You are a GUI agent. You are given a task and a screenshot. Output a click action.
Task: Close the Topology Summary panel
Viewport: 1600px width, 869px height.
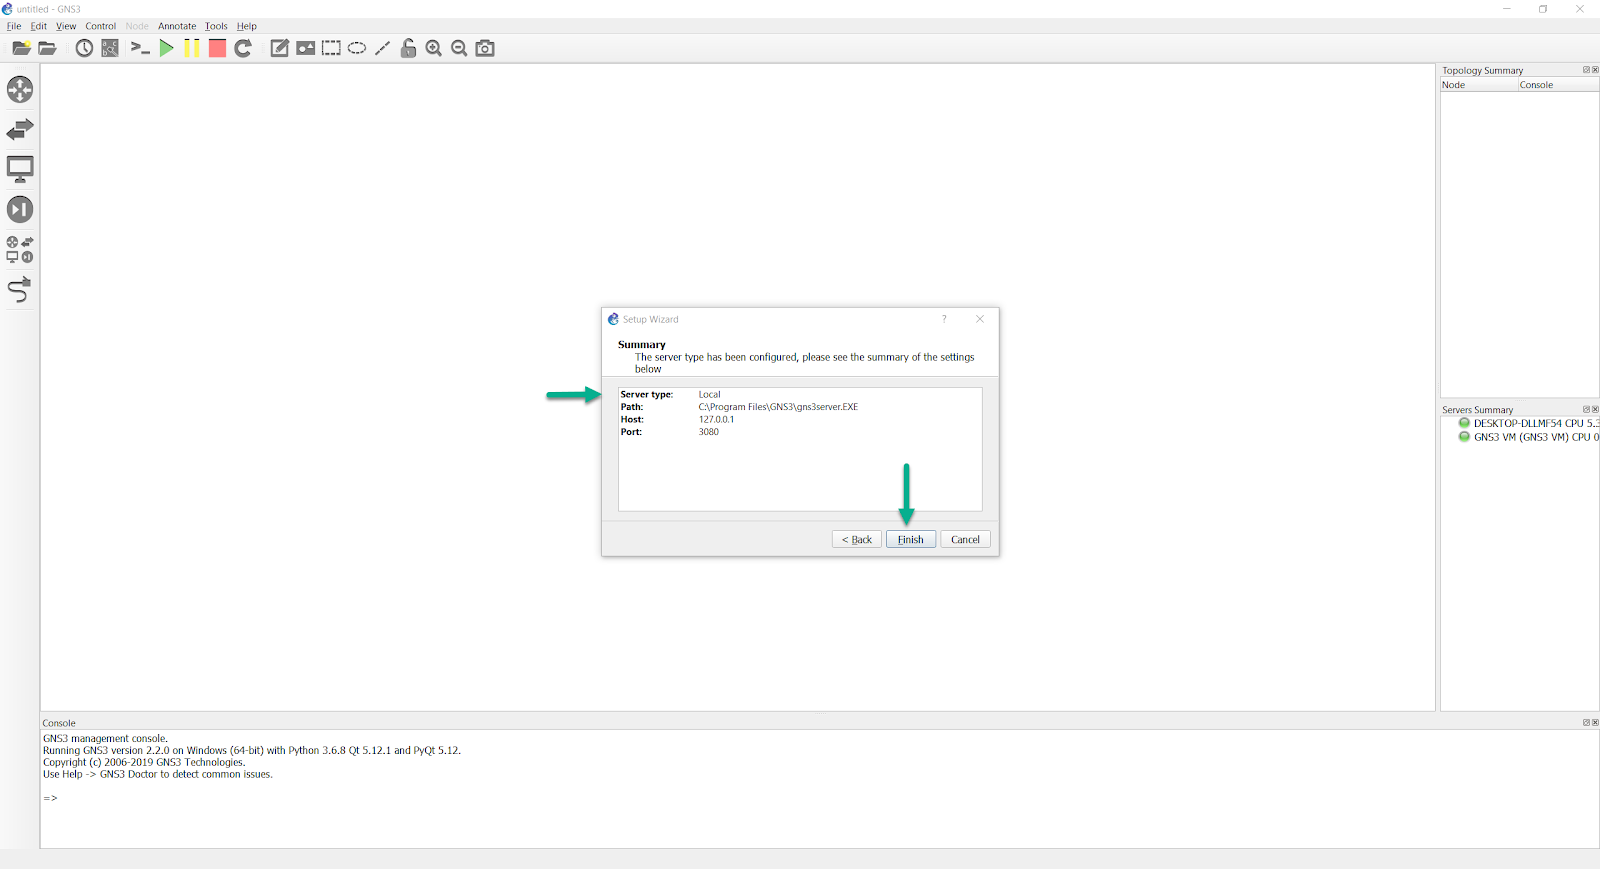click(x=1595, y=70)
